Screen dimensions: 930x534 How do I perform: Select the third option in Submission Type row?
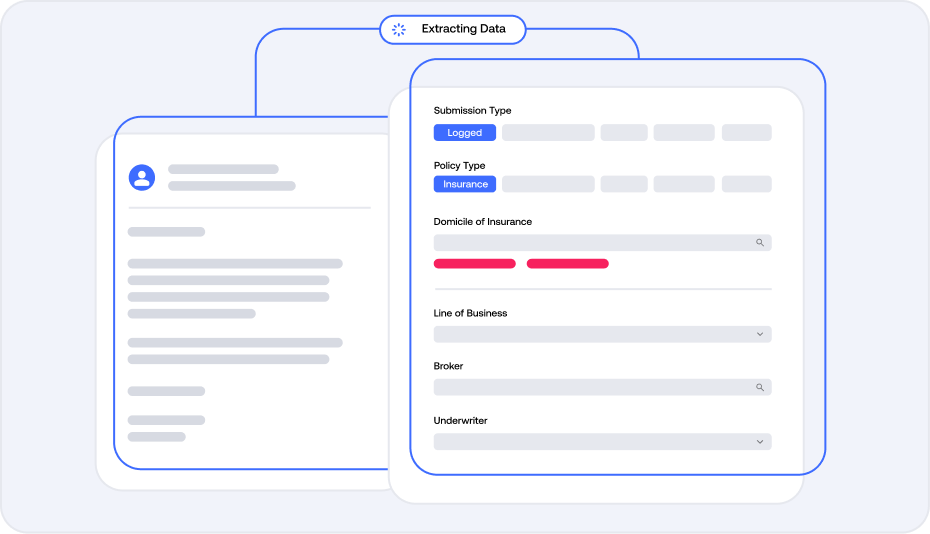pos(624,133)
